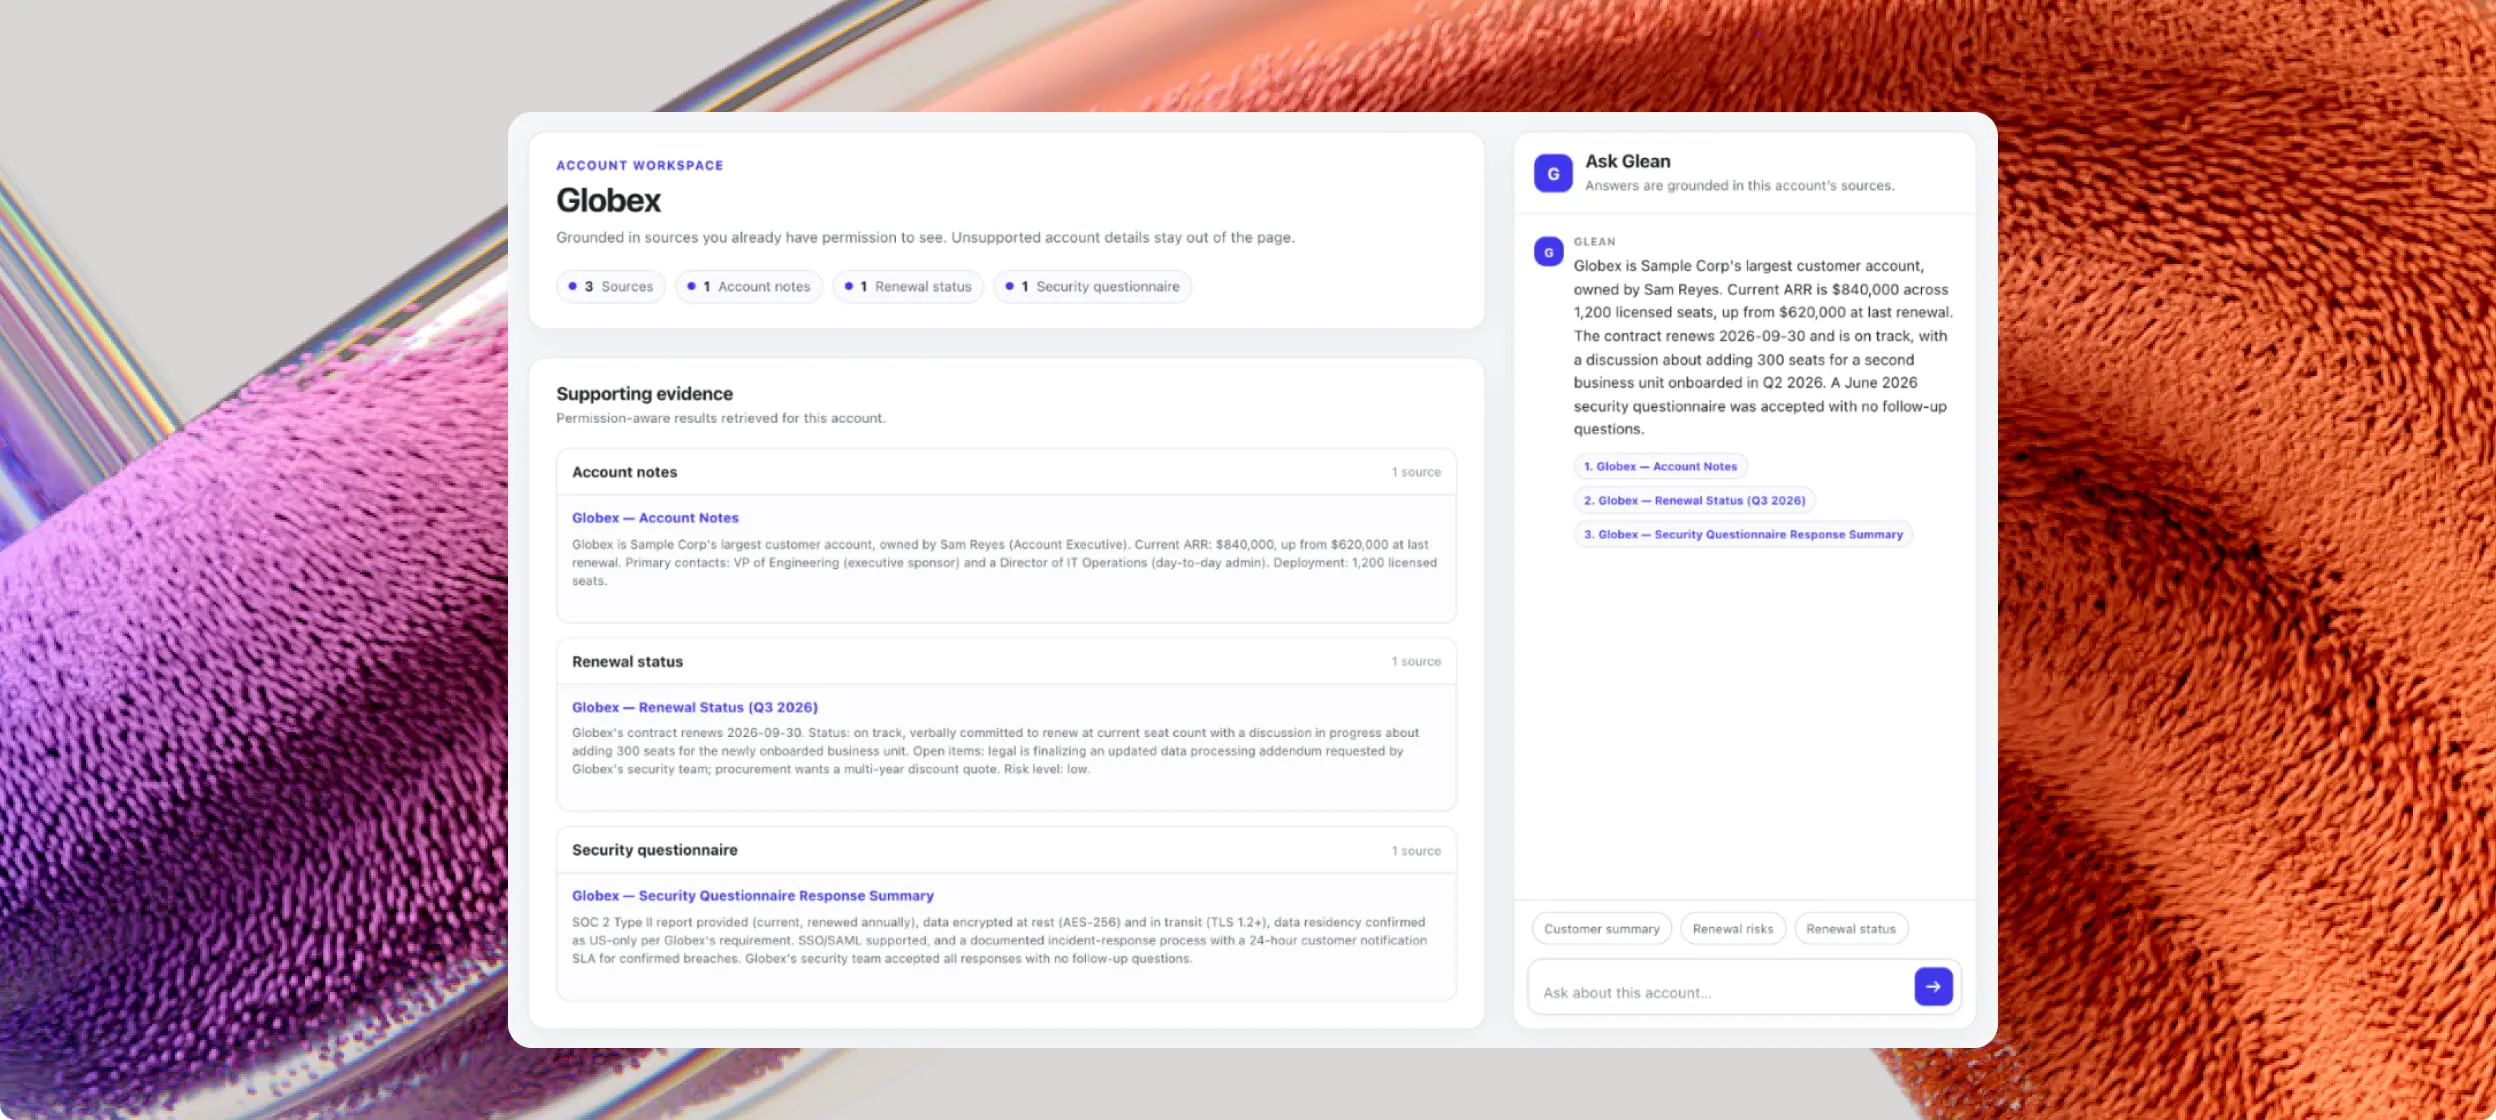Click the Globex workspace title
Screen dimensions: 2496x1120
(608, 201)
